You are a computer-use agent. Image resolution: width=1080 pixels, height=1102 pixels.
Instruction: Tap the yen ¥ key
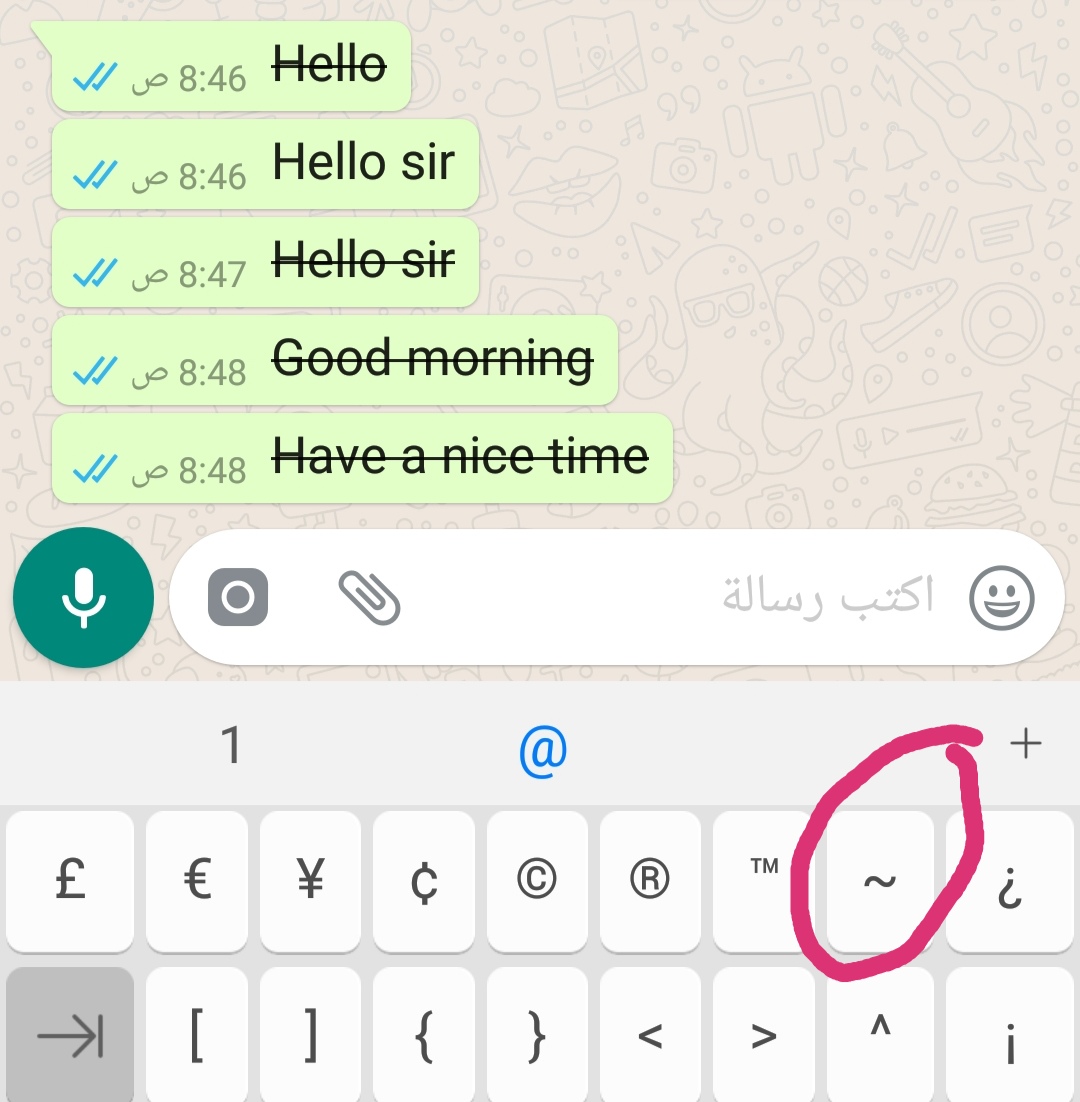click(311, 881)
